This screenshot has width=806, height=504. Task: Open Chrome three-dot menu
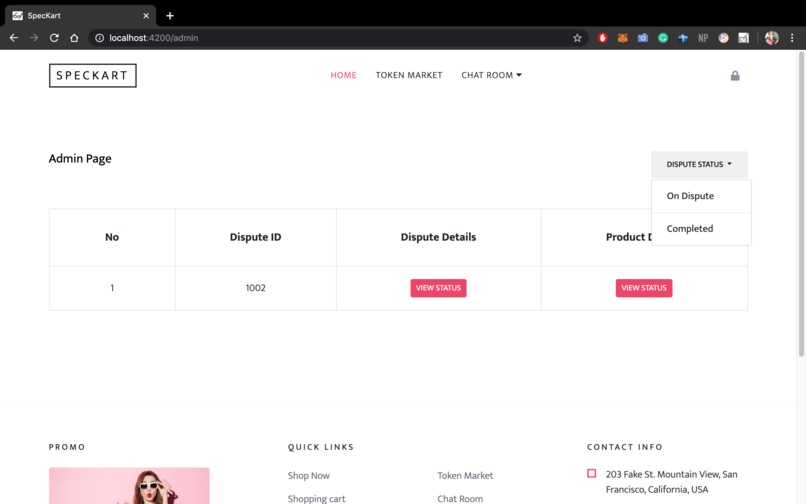coord(792,38)
